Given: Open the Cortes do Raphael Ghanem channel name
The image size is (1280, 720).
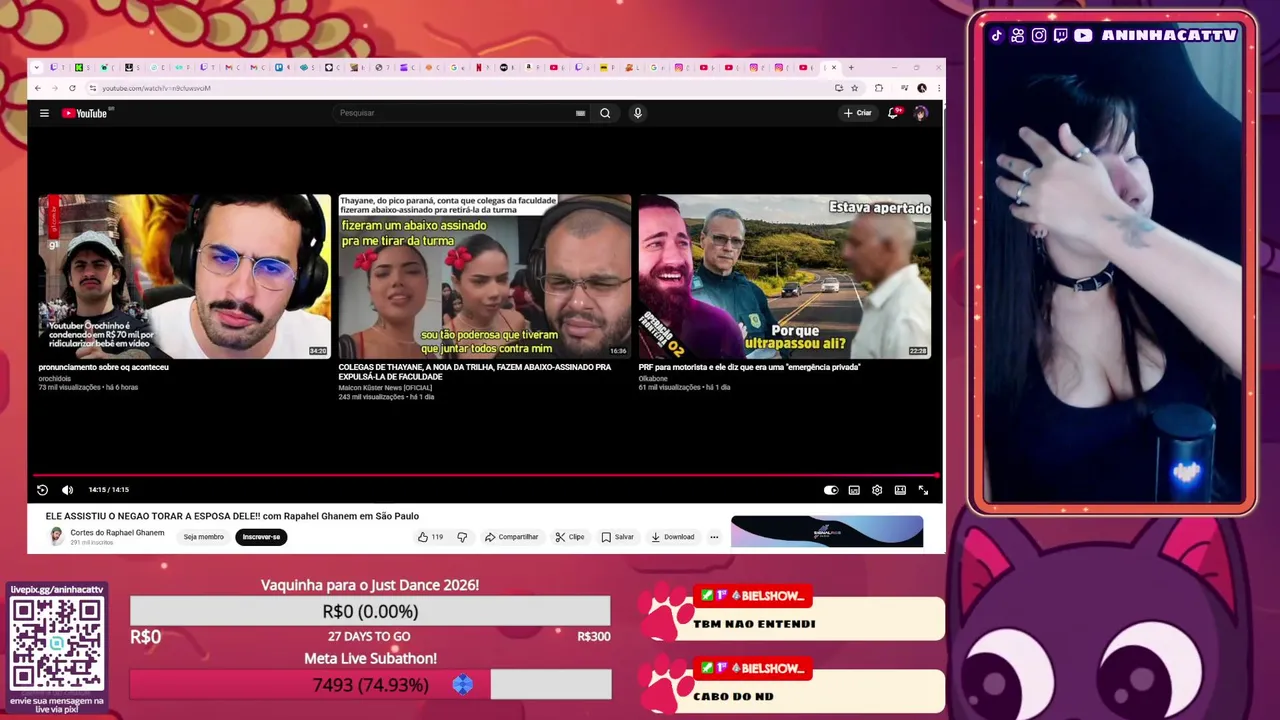Looking at the screenshot, I should point(117,533).
